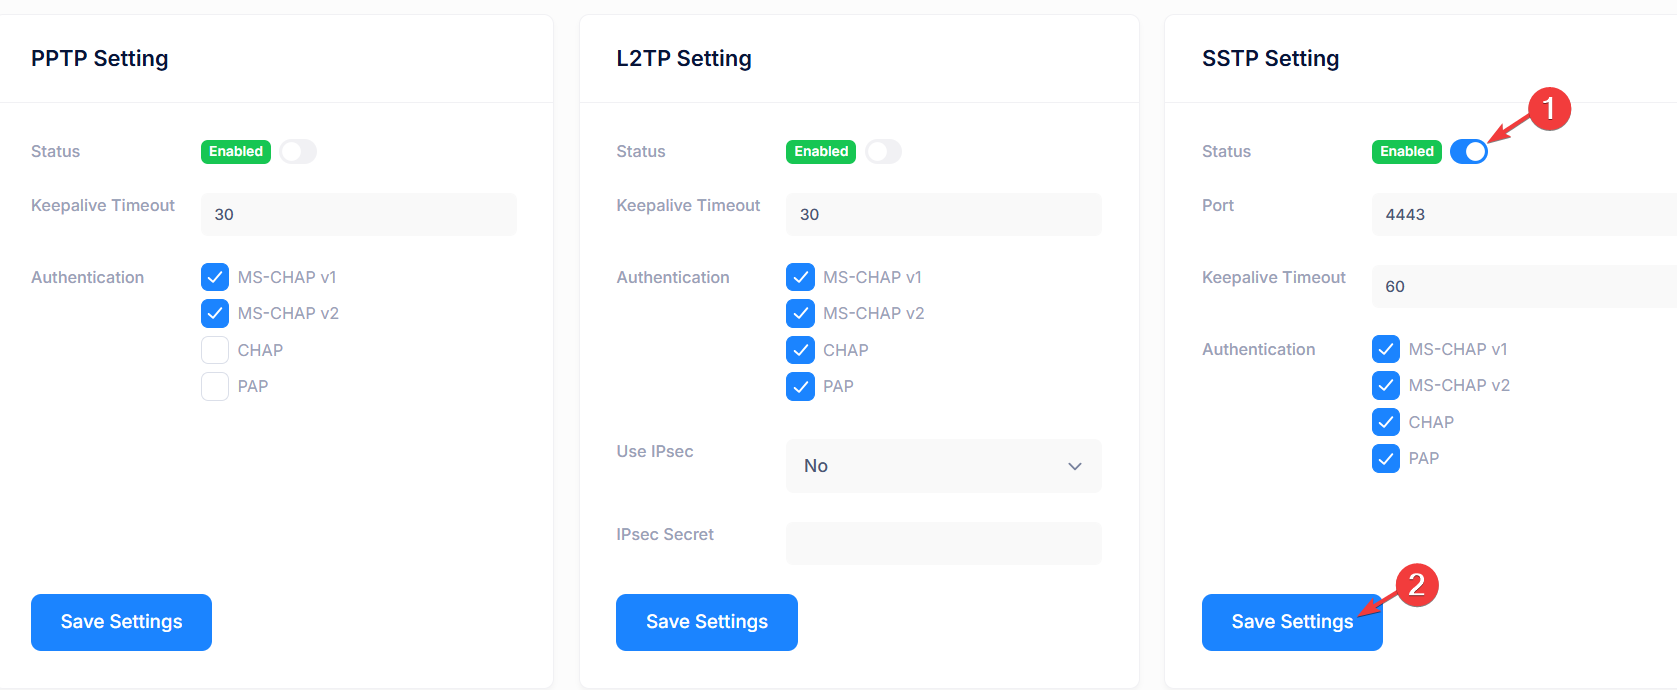This screenshot has height=690, width=1677.
Task: Save Settings for L2TP
Action: click(x=707, y=622)
